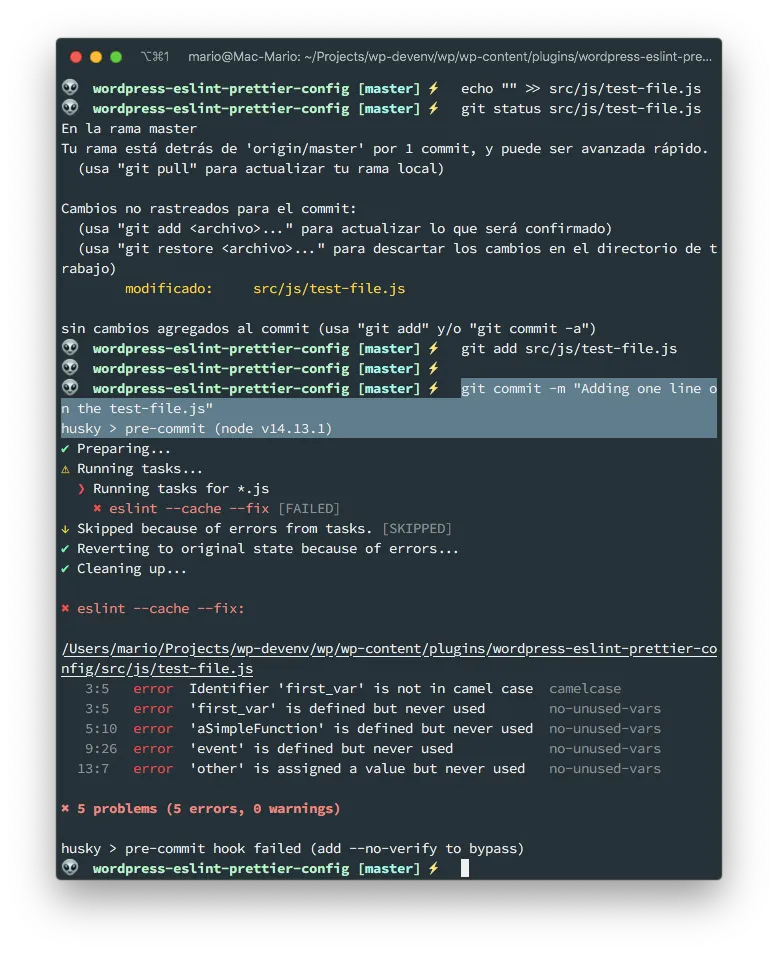Viewport: 778px width, 954px height.
Task: Click the red close window button
Action: tap(76, 57)
